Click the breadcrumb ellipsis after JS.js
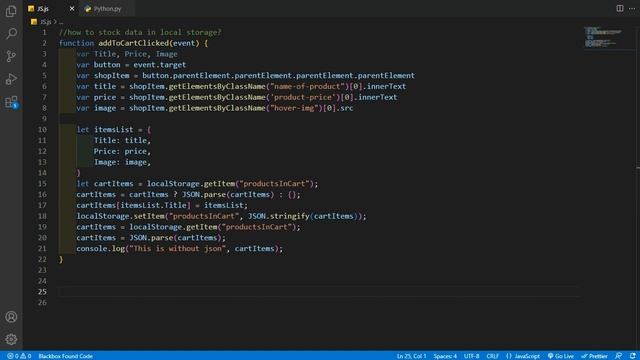Screen dimensions: 640x360 [x=61, y=22]
